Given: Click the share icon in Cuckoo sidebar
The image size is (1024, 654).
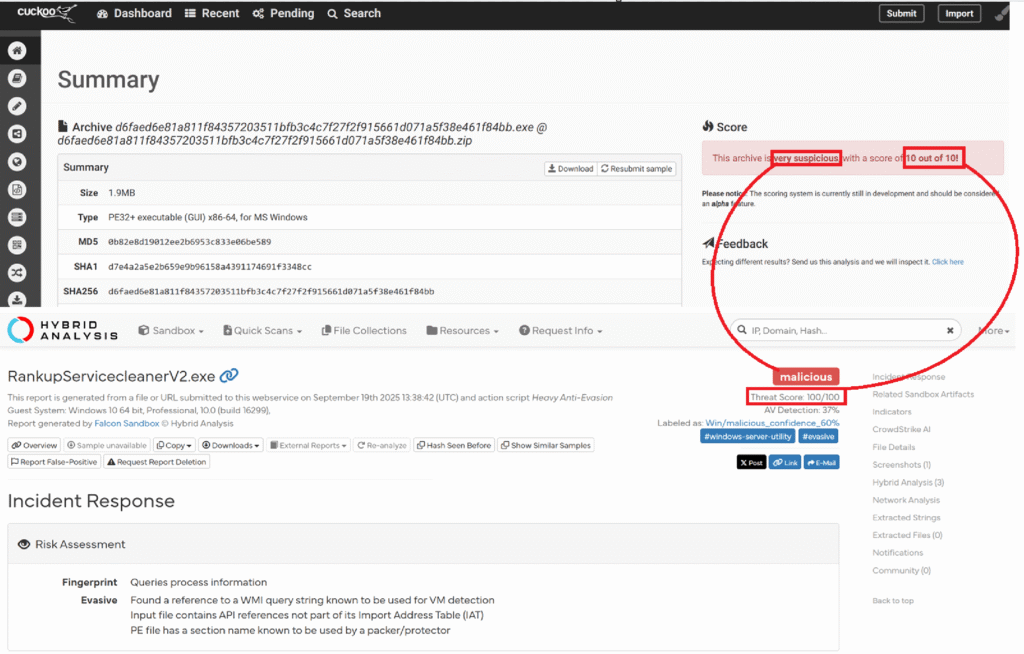Looking at the screenshot, I should tap(17, 134).
